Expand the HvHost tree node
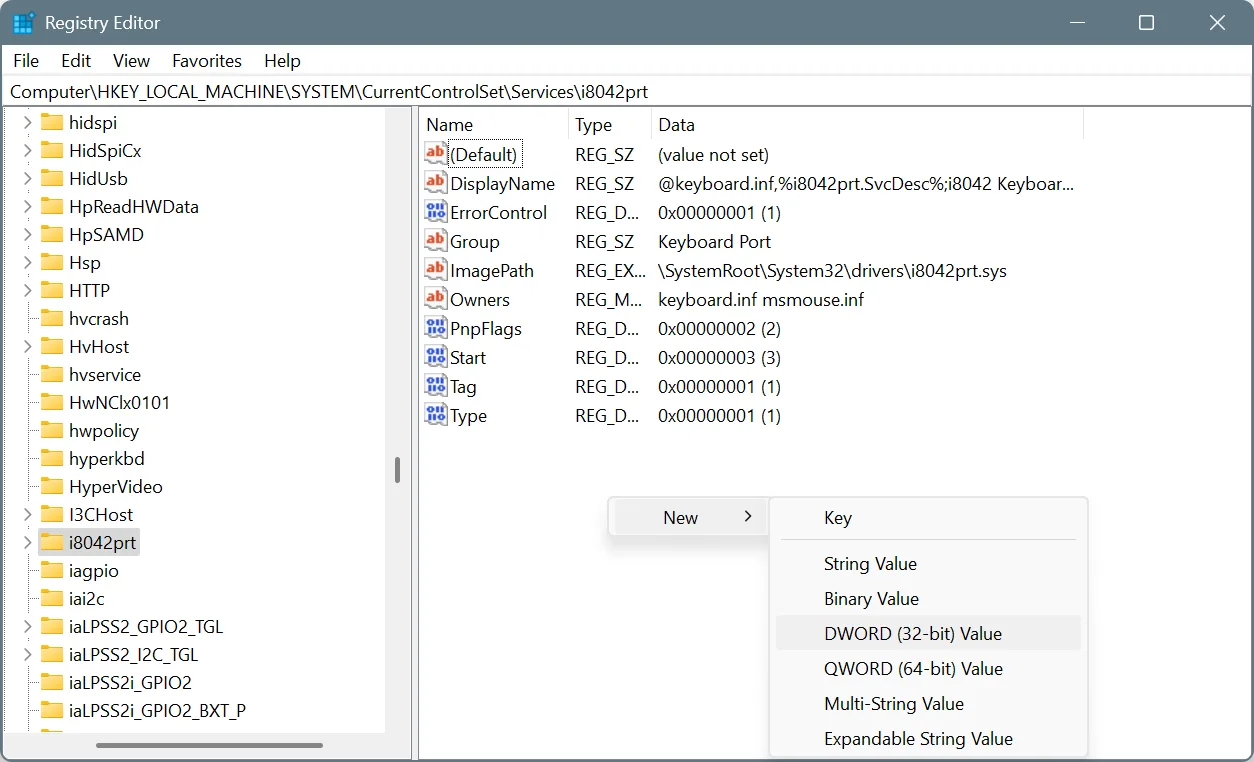Screen dimensions: 1254x762 click(x=27, y=346)
